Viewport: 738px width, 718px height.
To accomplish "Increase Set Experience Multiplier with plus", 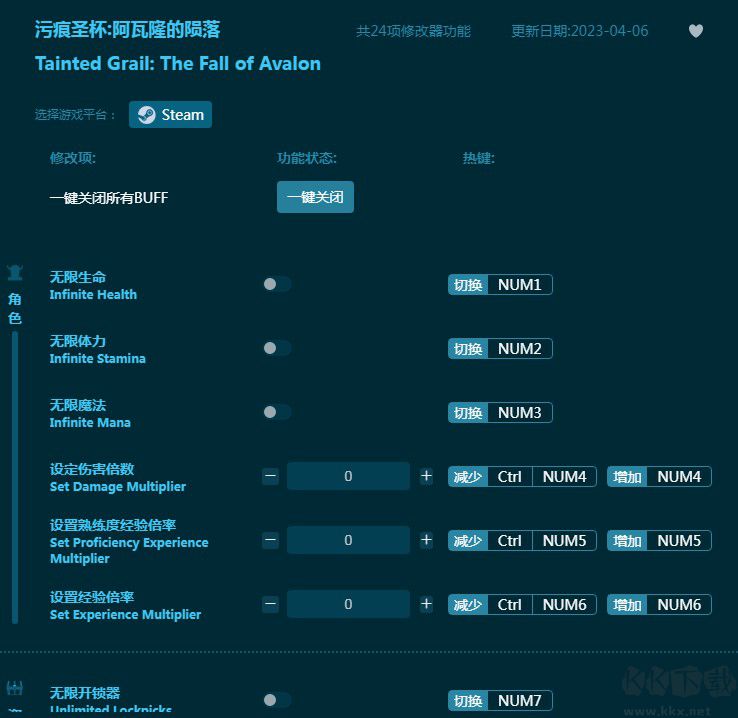I will pos(426,604).
